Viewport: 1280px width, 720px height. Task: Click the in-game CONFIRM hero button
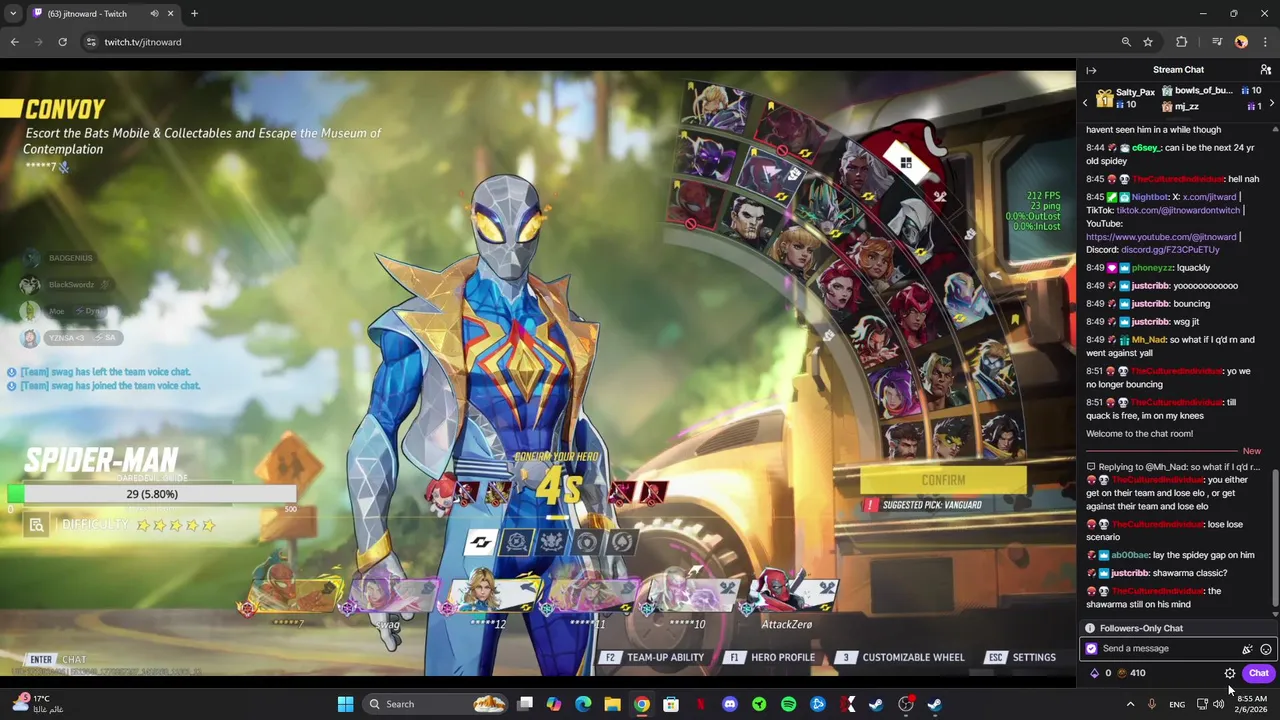(943, 481)
